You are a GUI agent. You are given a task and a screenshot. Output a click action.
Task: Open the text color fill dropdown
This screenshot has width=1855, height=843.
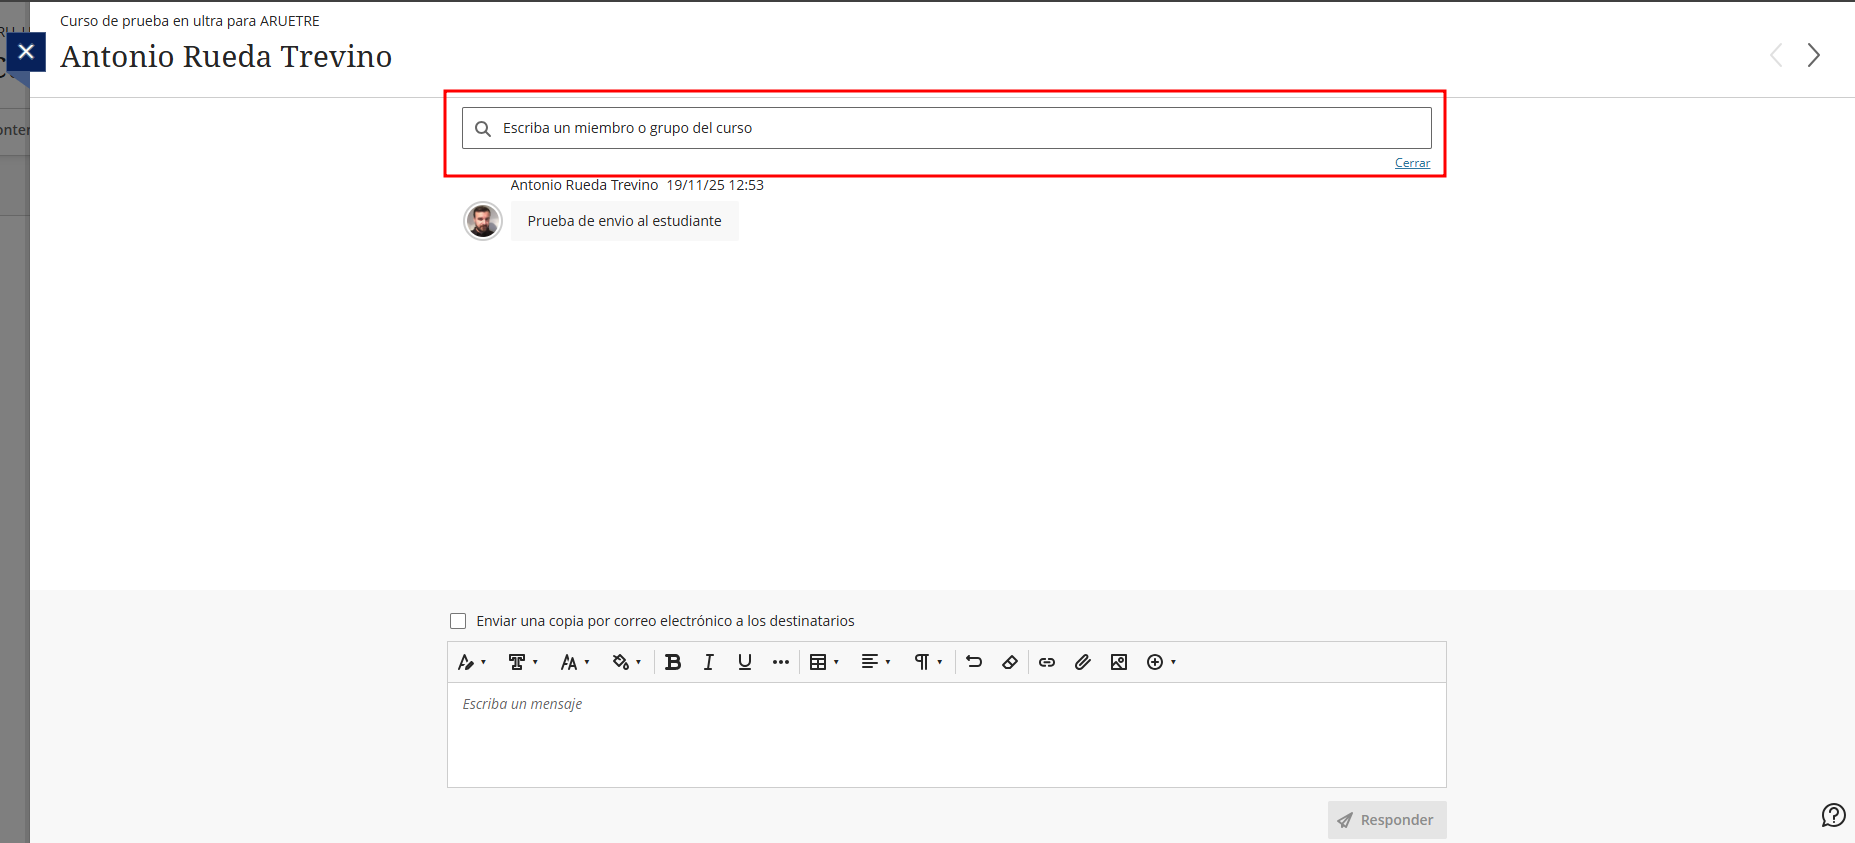point(626,662)
